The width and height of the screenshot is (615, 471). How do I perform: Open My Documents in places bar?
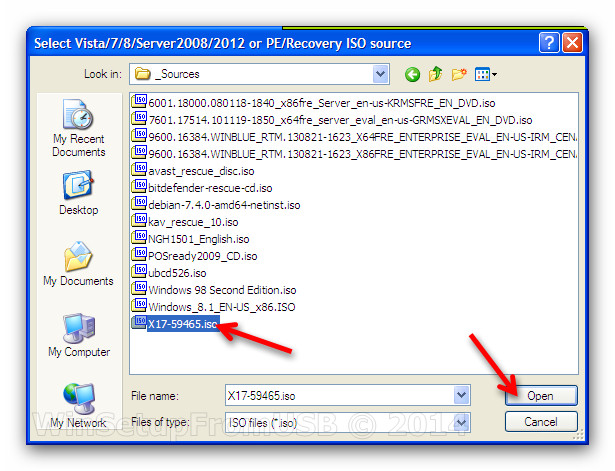(78, 264)
